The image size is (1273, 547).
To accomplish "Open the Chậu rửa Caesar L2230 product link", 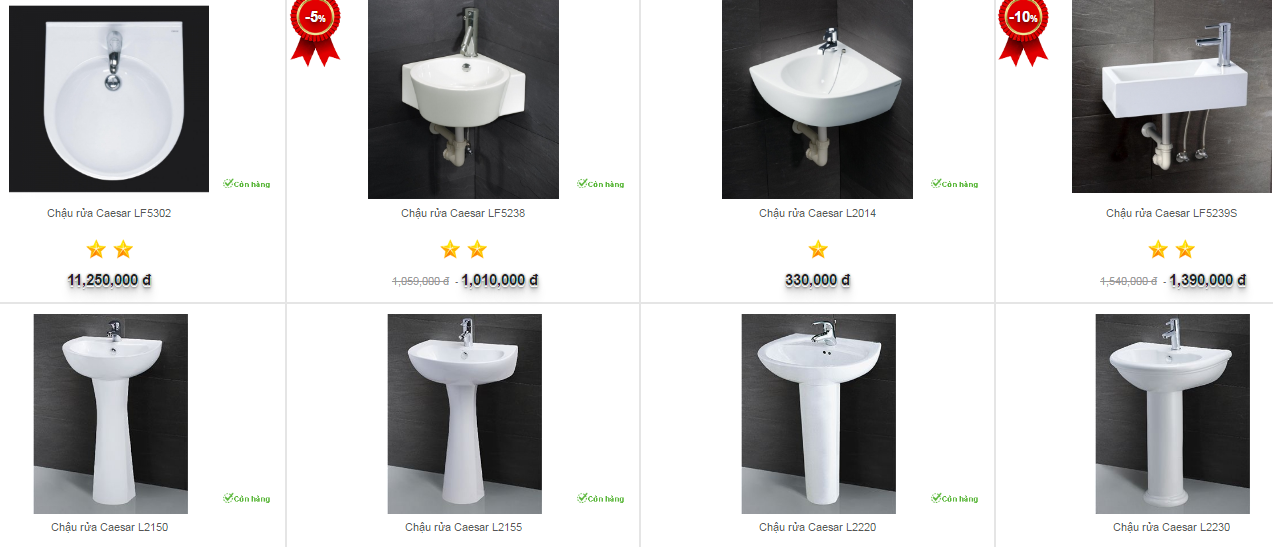I will click(1171, 527).
